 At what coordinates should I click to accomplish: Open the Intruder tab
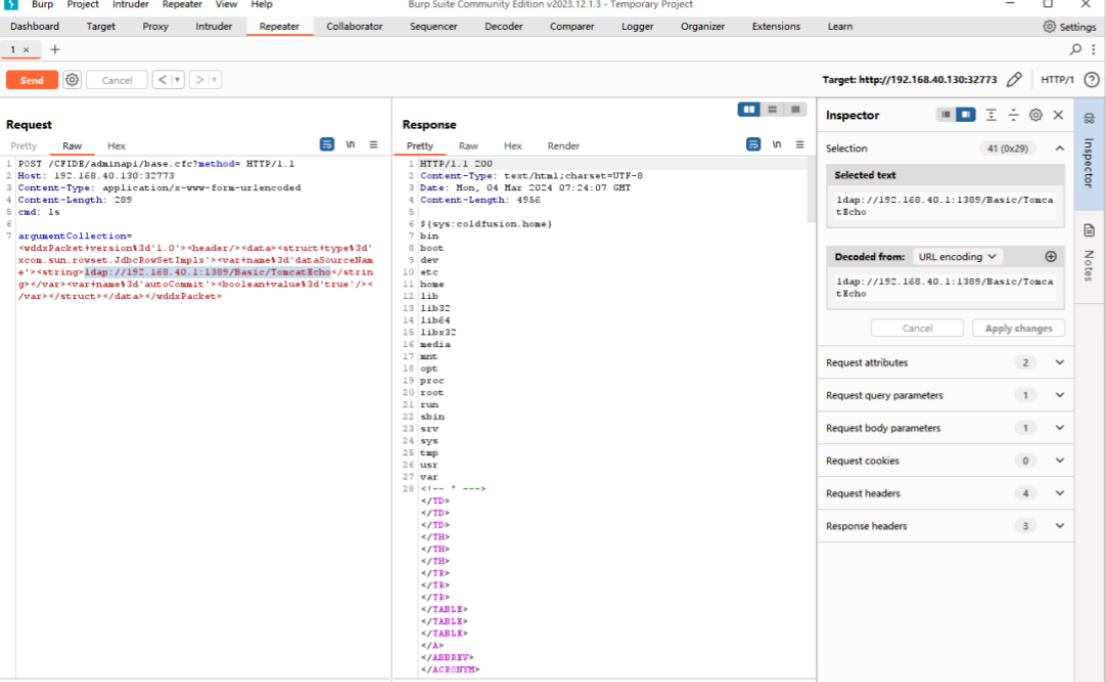(214, 27)
